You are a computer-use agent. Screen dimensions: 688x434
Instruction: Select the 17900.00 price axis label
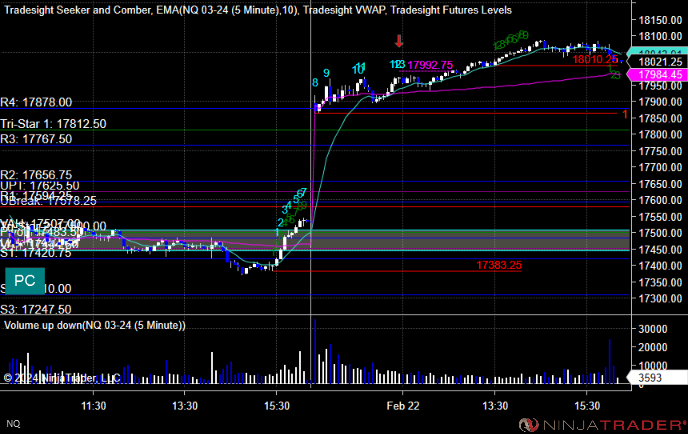tap(660, 102)
